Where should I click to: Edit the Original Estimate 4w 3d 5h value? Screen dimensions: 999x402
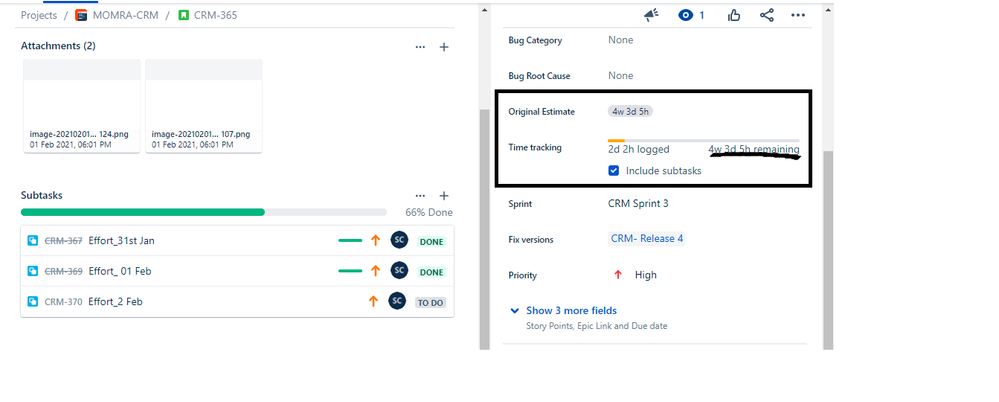click(630, 111)
